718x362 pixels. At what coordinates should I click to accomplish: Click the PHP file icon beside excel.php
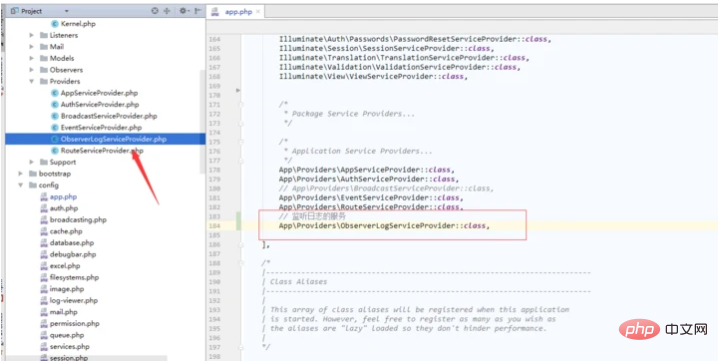pyautogui.click(x=44, y=266)
